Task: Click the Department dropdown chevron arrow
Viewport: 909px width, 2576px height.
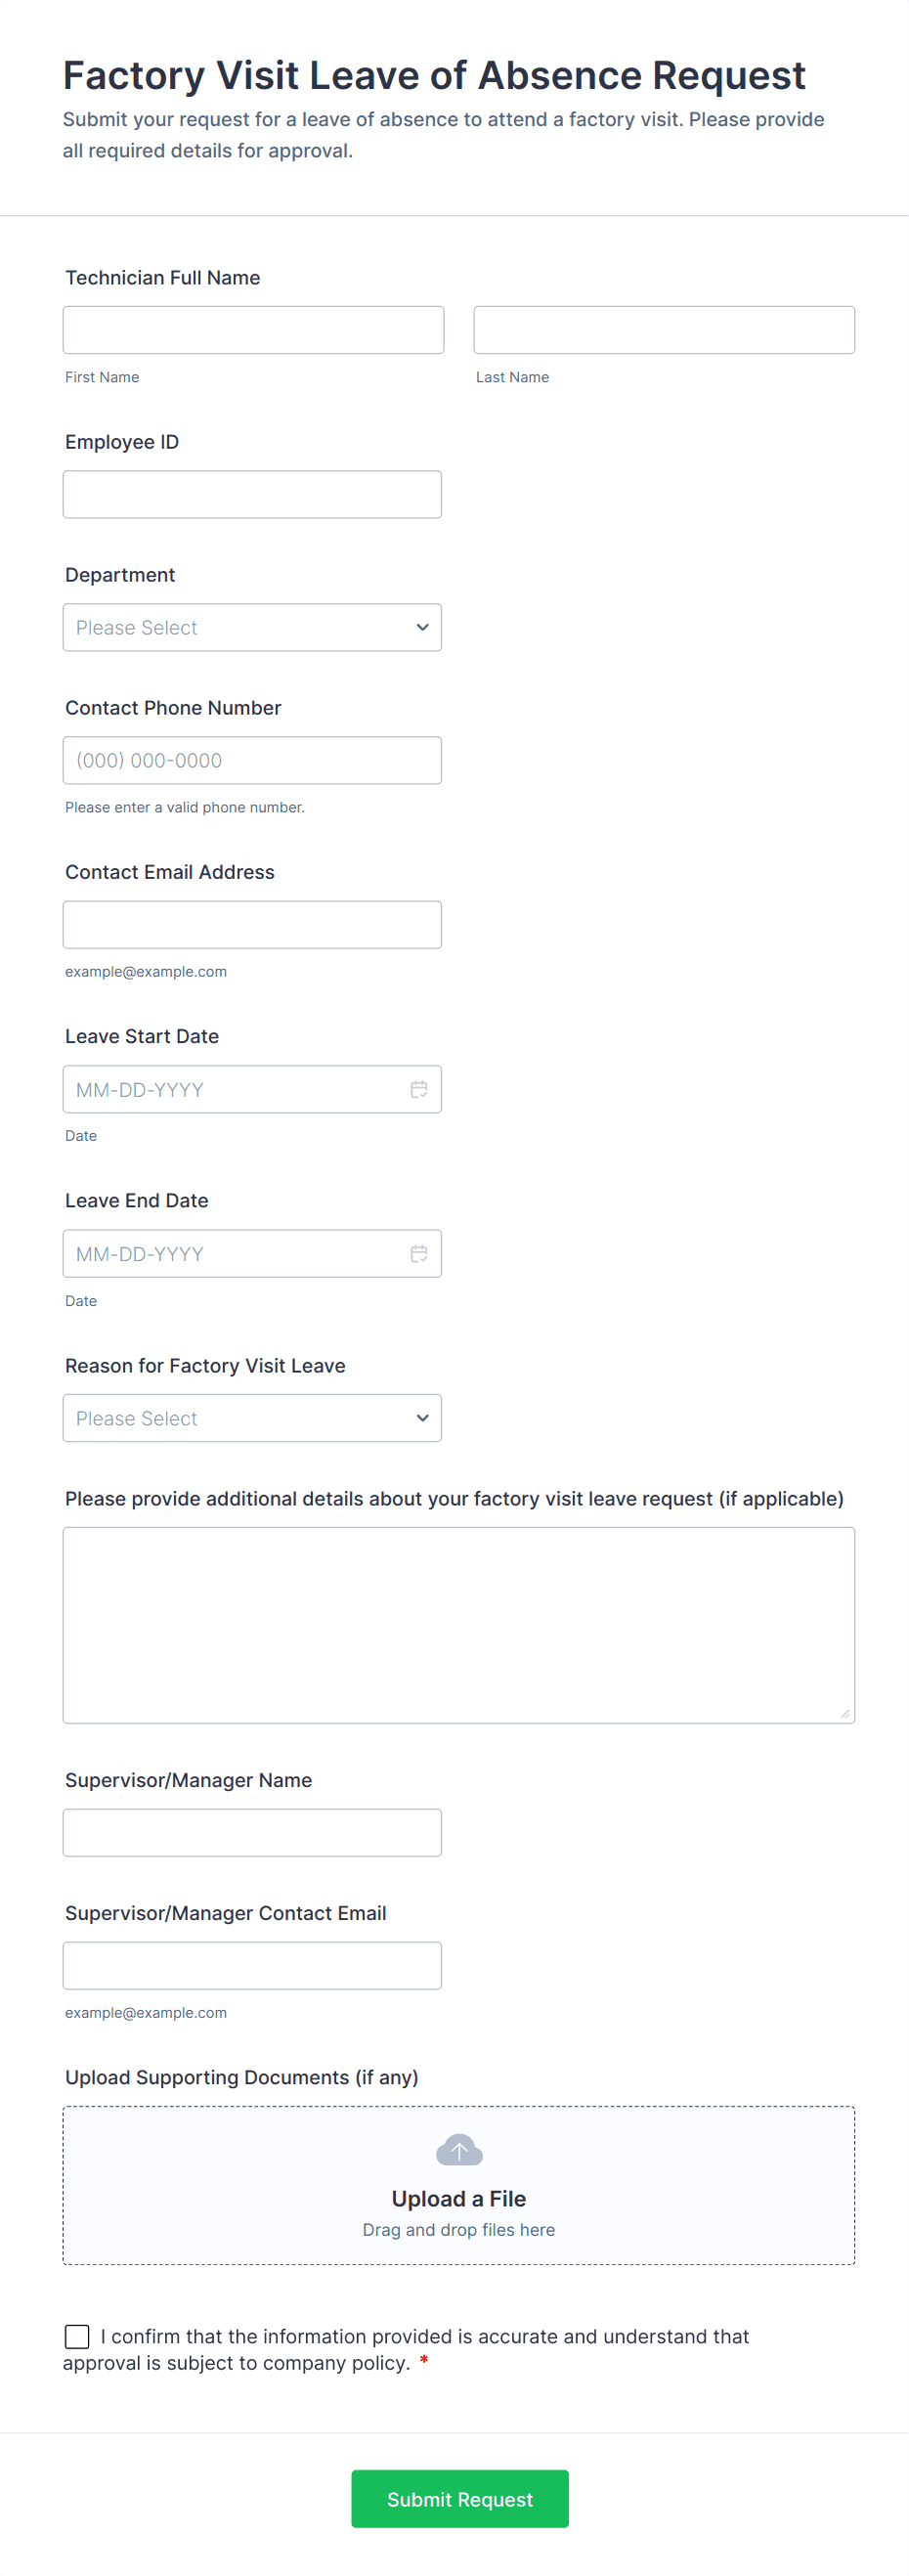Action: [422, 627]
